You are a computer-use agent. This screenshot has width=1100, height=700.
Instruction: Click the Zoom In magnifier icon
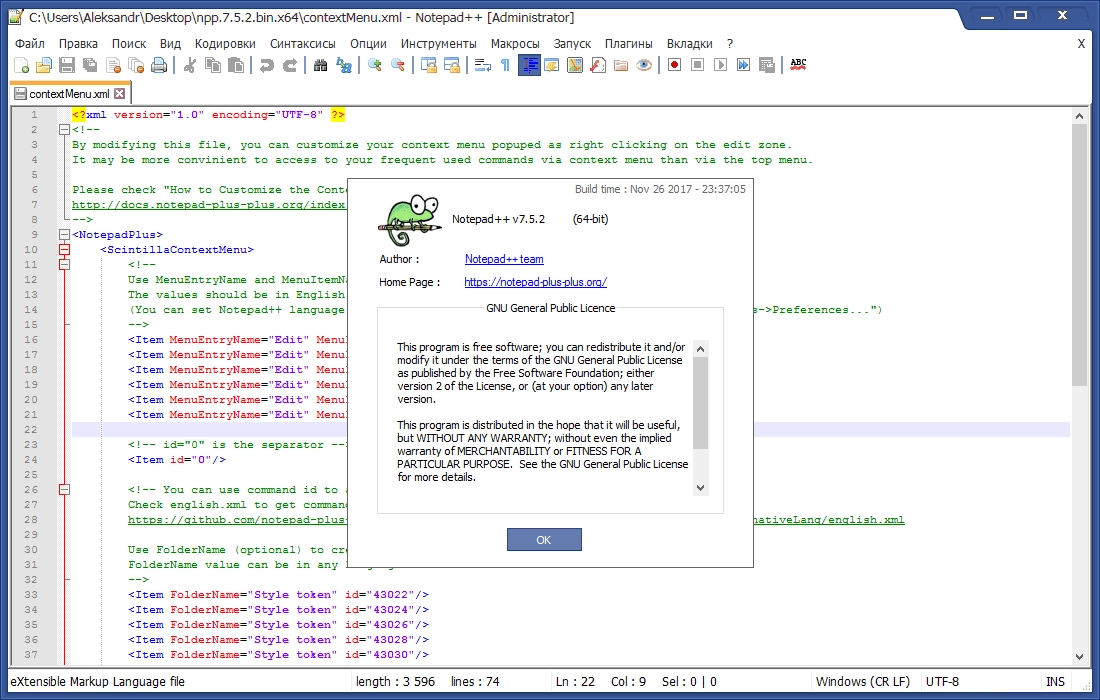click(375, 65)
